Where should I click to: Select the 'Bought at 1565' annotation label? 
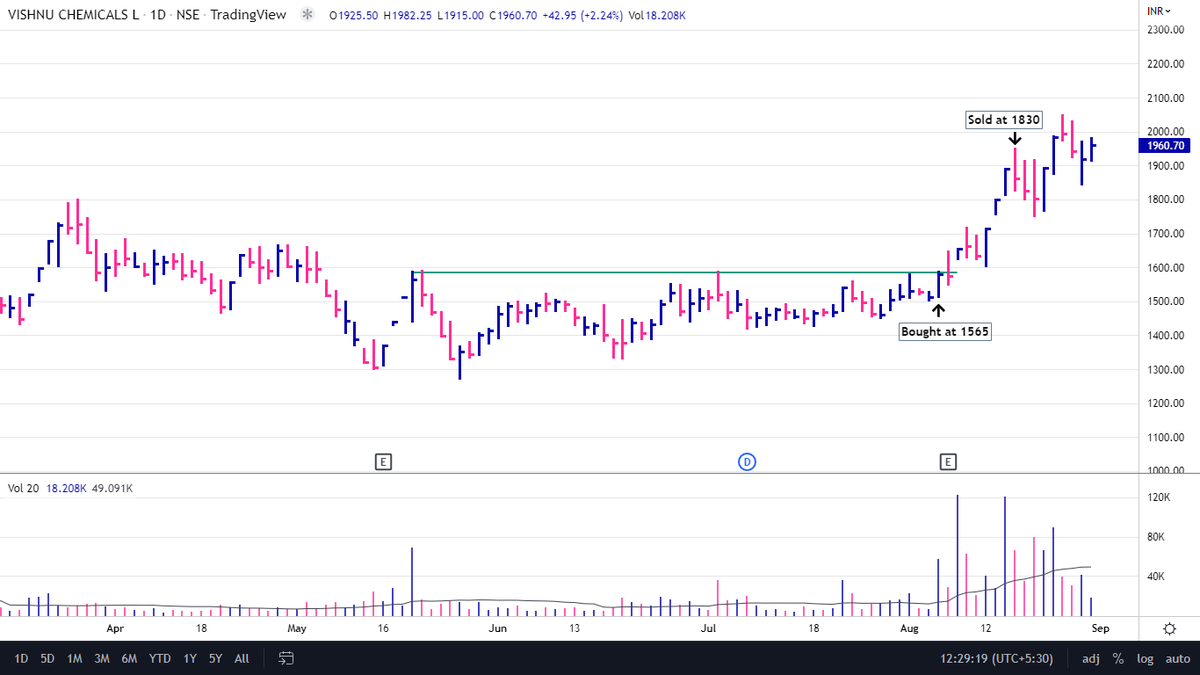coord(945,332)
